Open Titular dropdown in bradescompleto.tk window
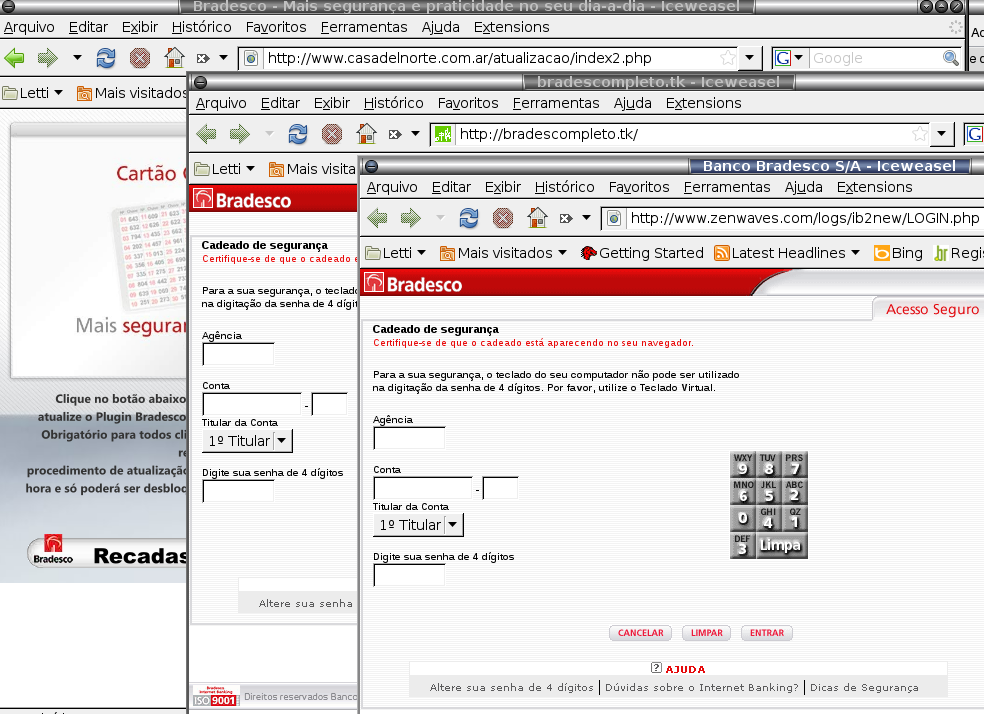 pyautogui.click(x=282, y=440)
